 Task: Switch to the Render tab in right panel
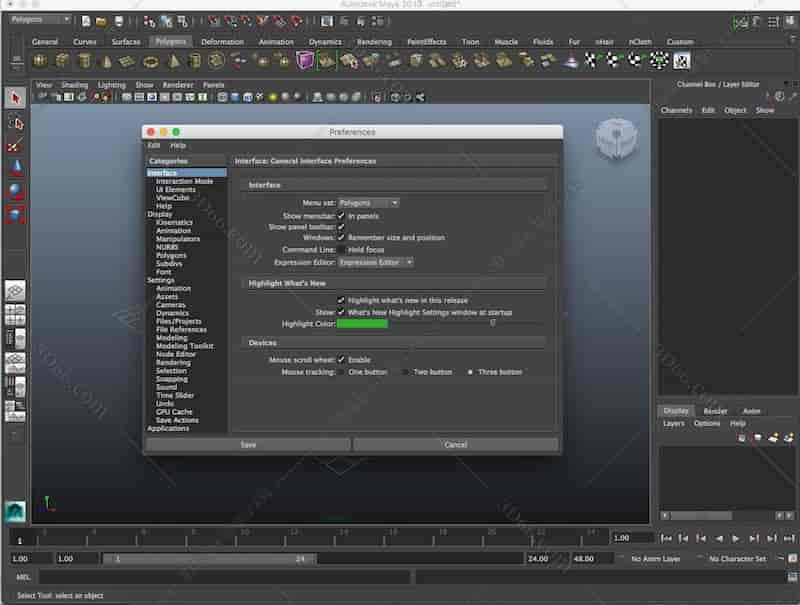point(714,410)
